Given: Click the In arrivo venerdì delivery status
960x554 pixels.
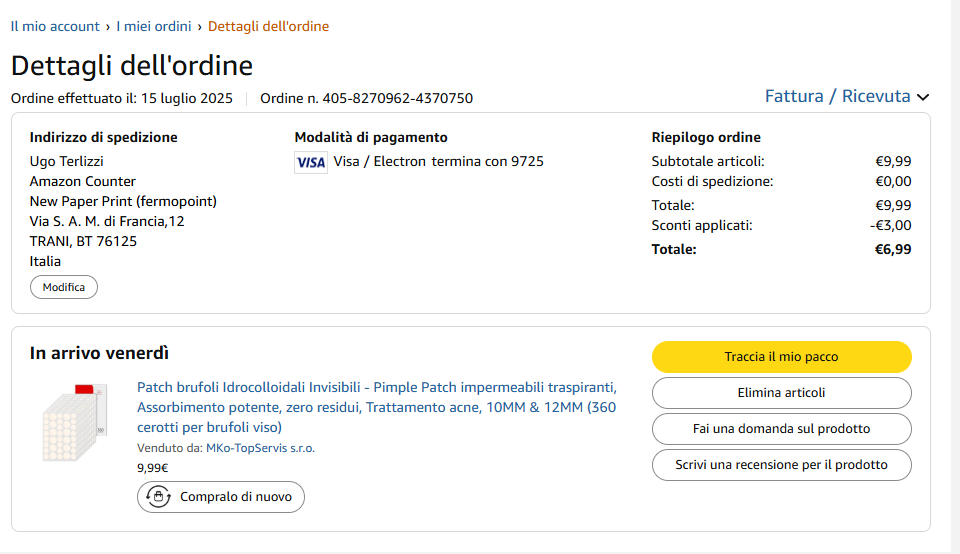Looking at the screenshot, I should click(x=99, y=353).
